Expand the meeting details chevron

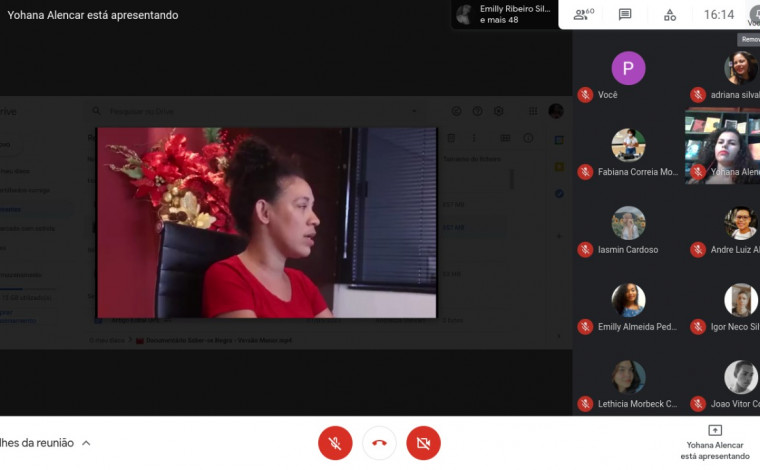[x=87, y=443]
